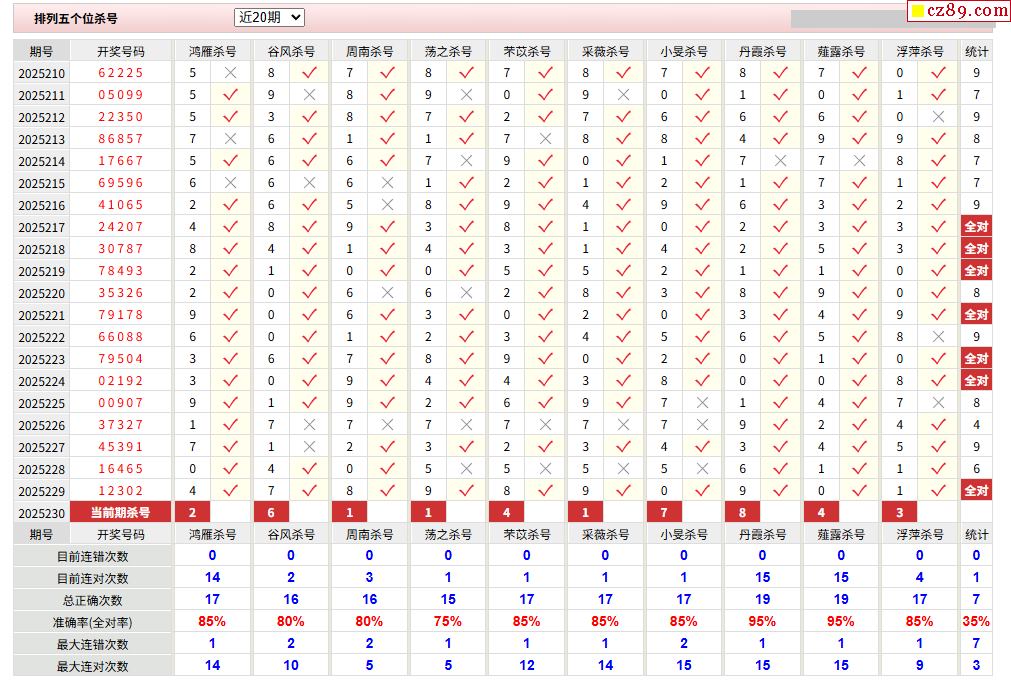Click the 目前连对次数 row label

point(93,578)
